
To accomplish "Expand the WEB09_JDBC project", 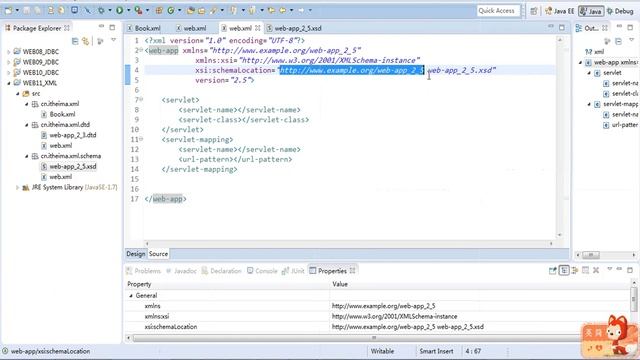I will coord(9,62).
